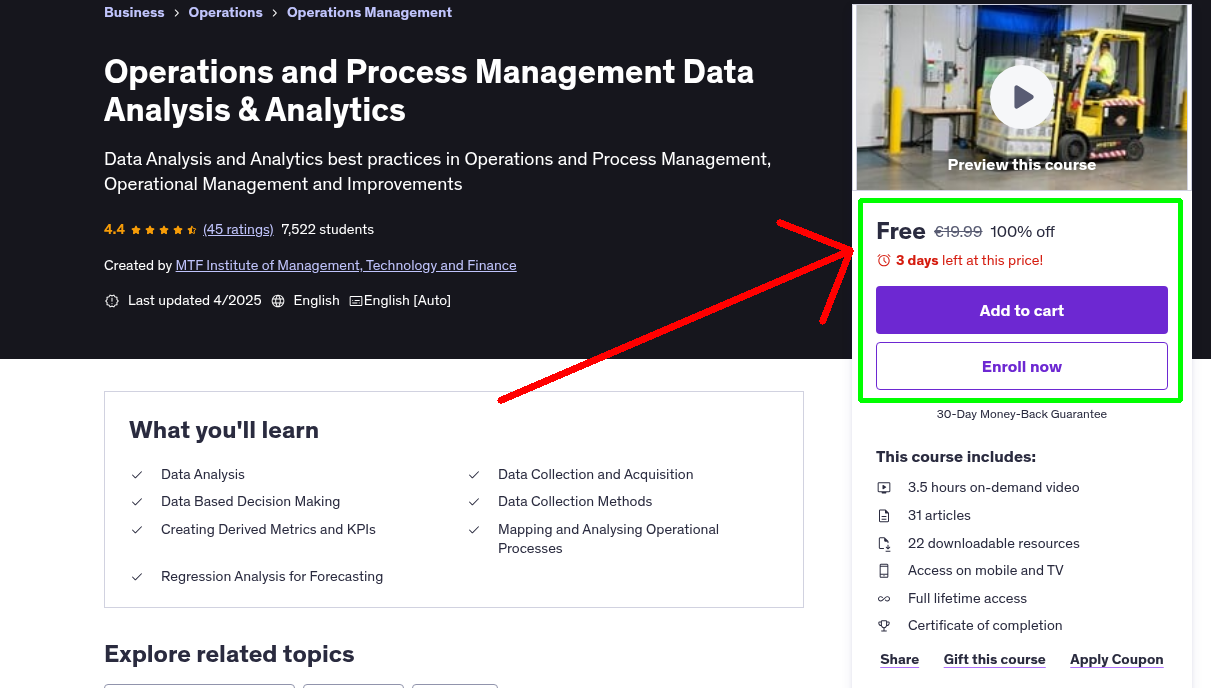Click the mobile device access icon
This screenshot has width=1211, height=688.
[884, 571]
